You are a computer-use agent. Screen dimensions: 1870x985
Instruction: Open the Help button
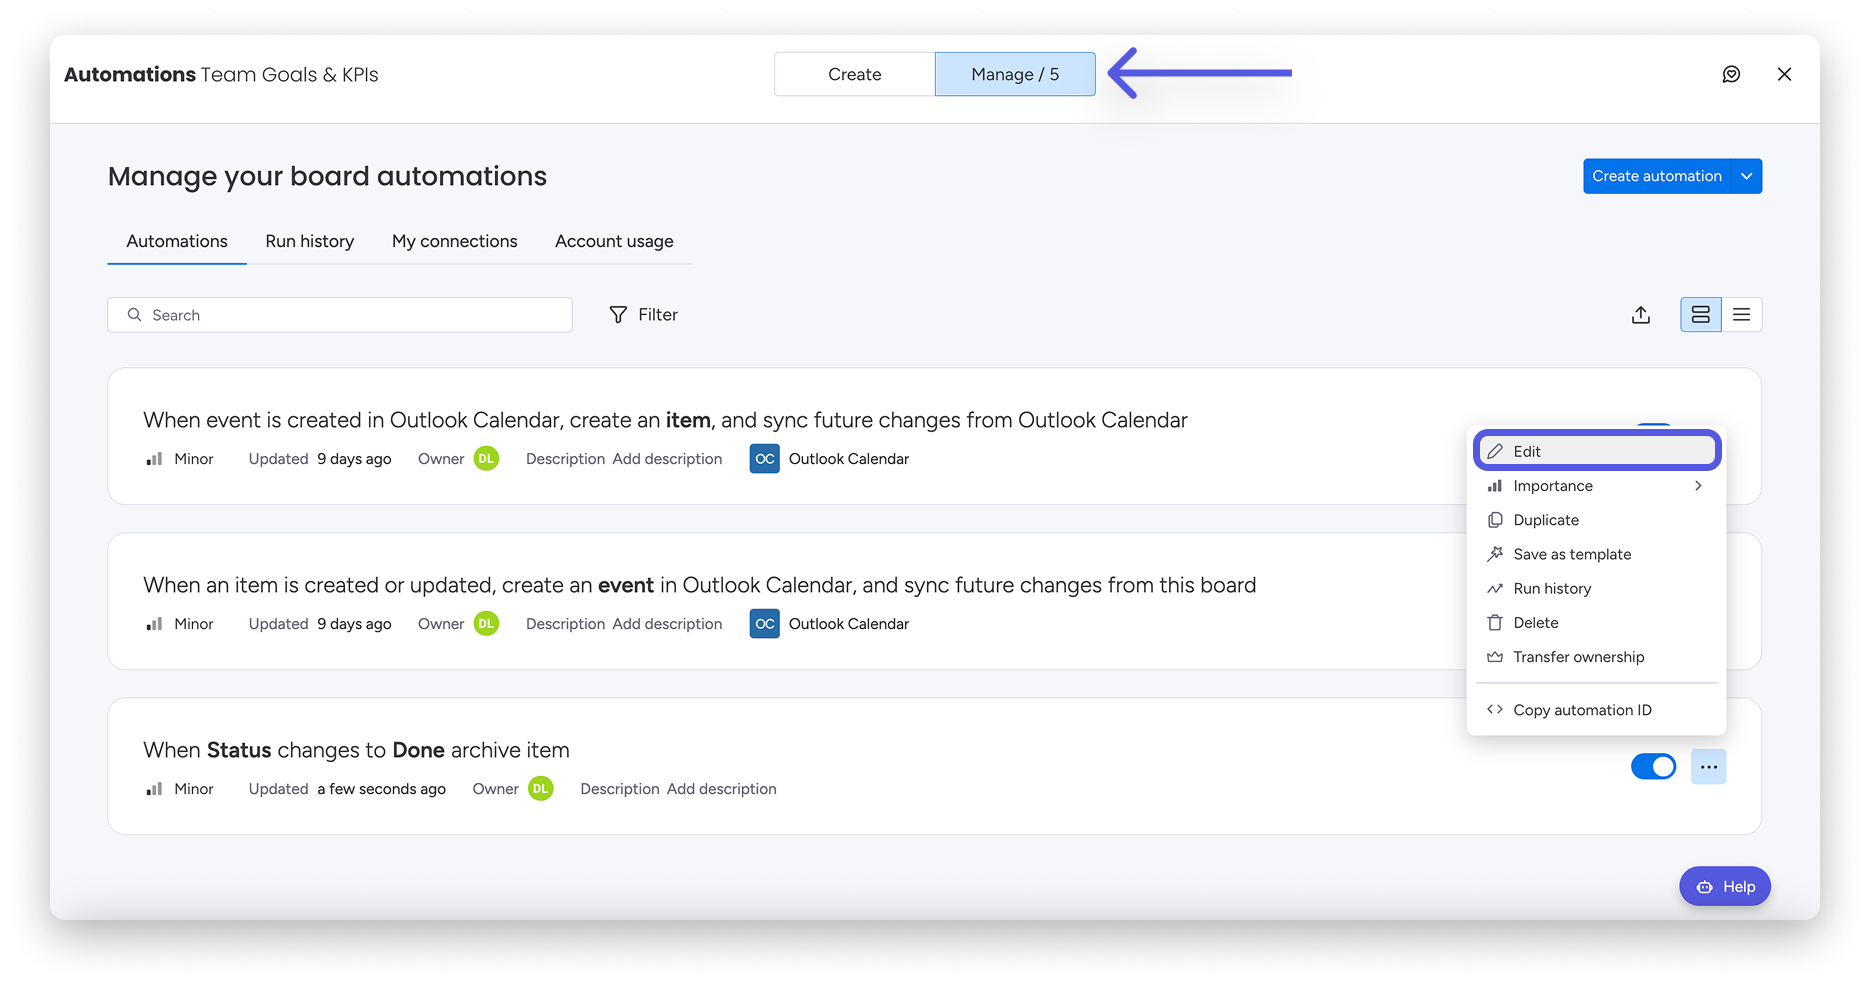click(1724, 887)
